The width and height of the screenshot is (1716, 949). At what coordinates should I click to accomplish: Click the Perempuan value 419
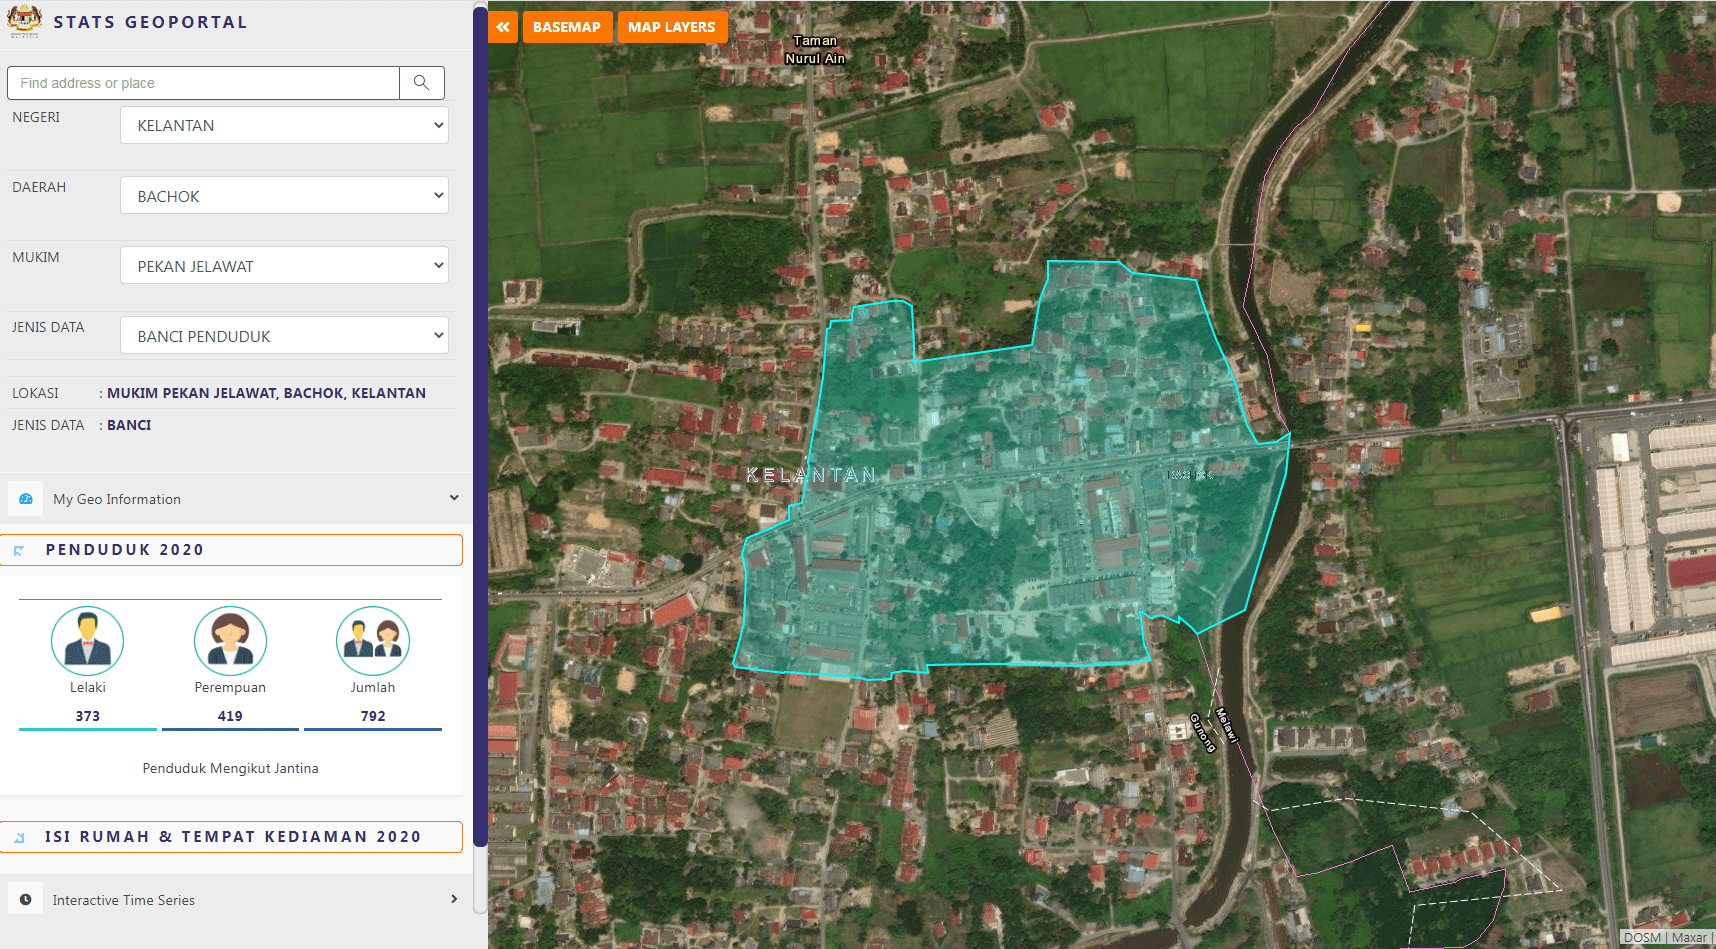230,716
